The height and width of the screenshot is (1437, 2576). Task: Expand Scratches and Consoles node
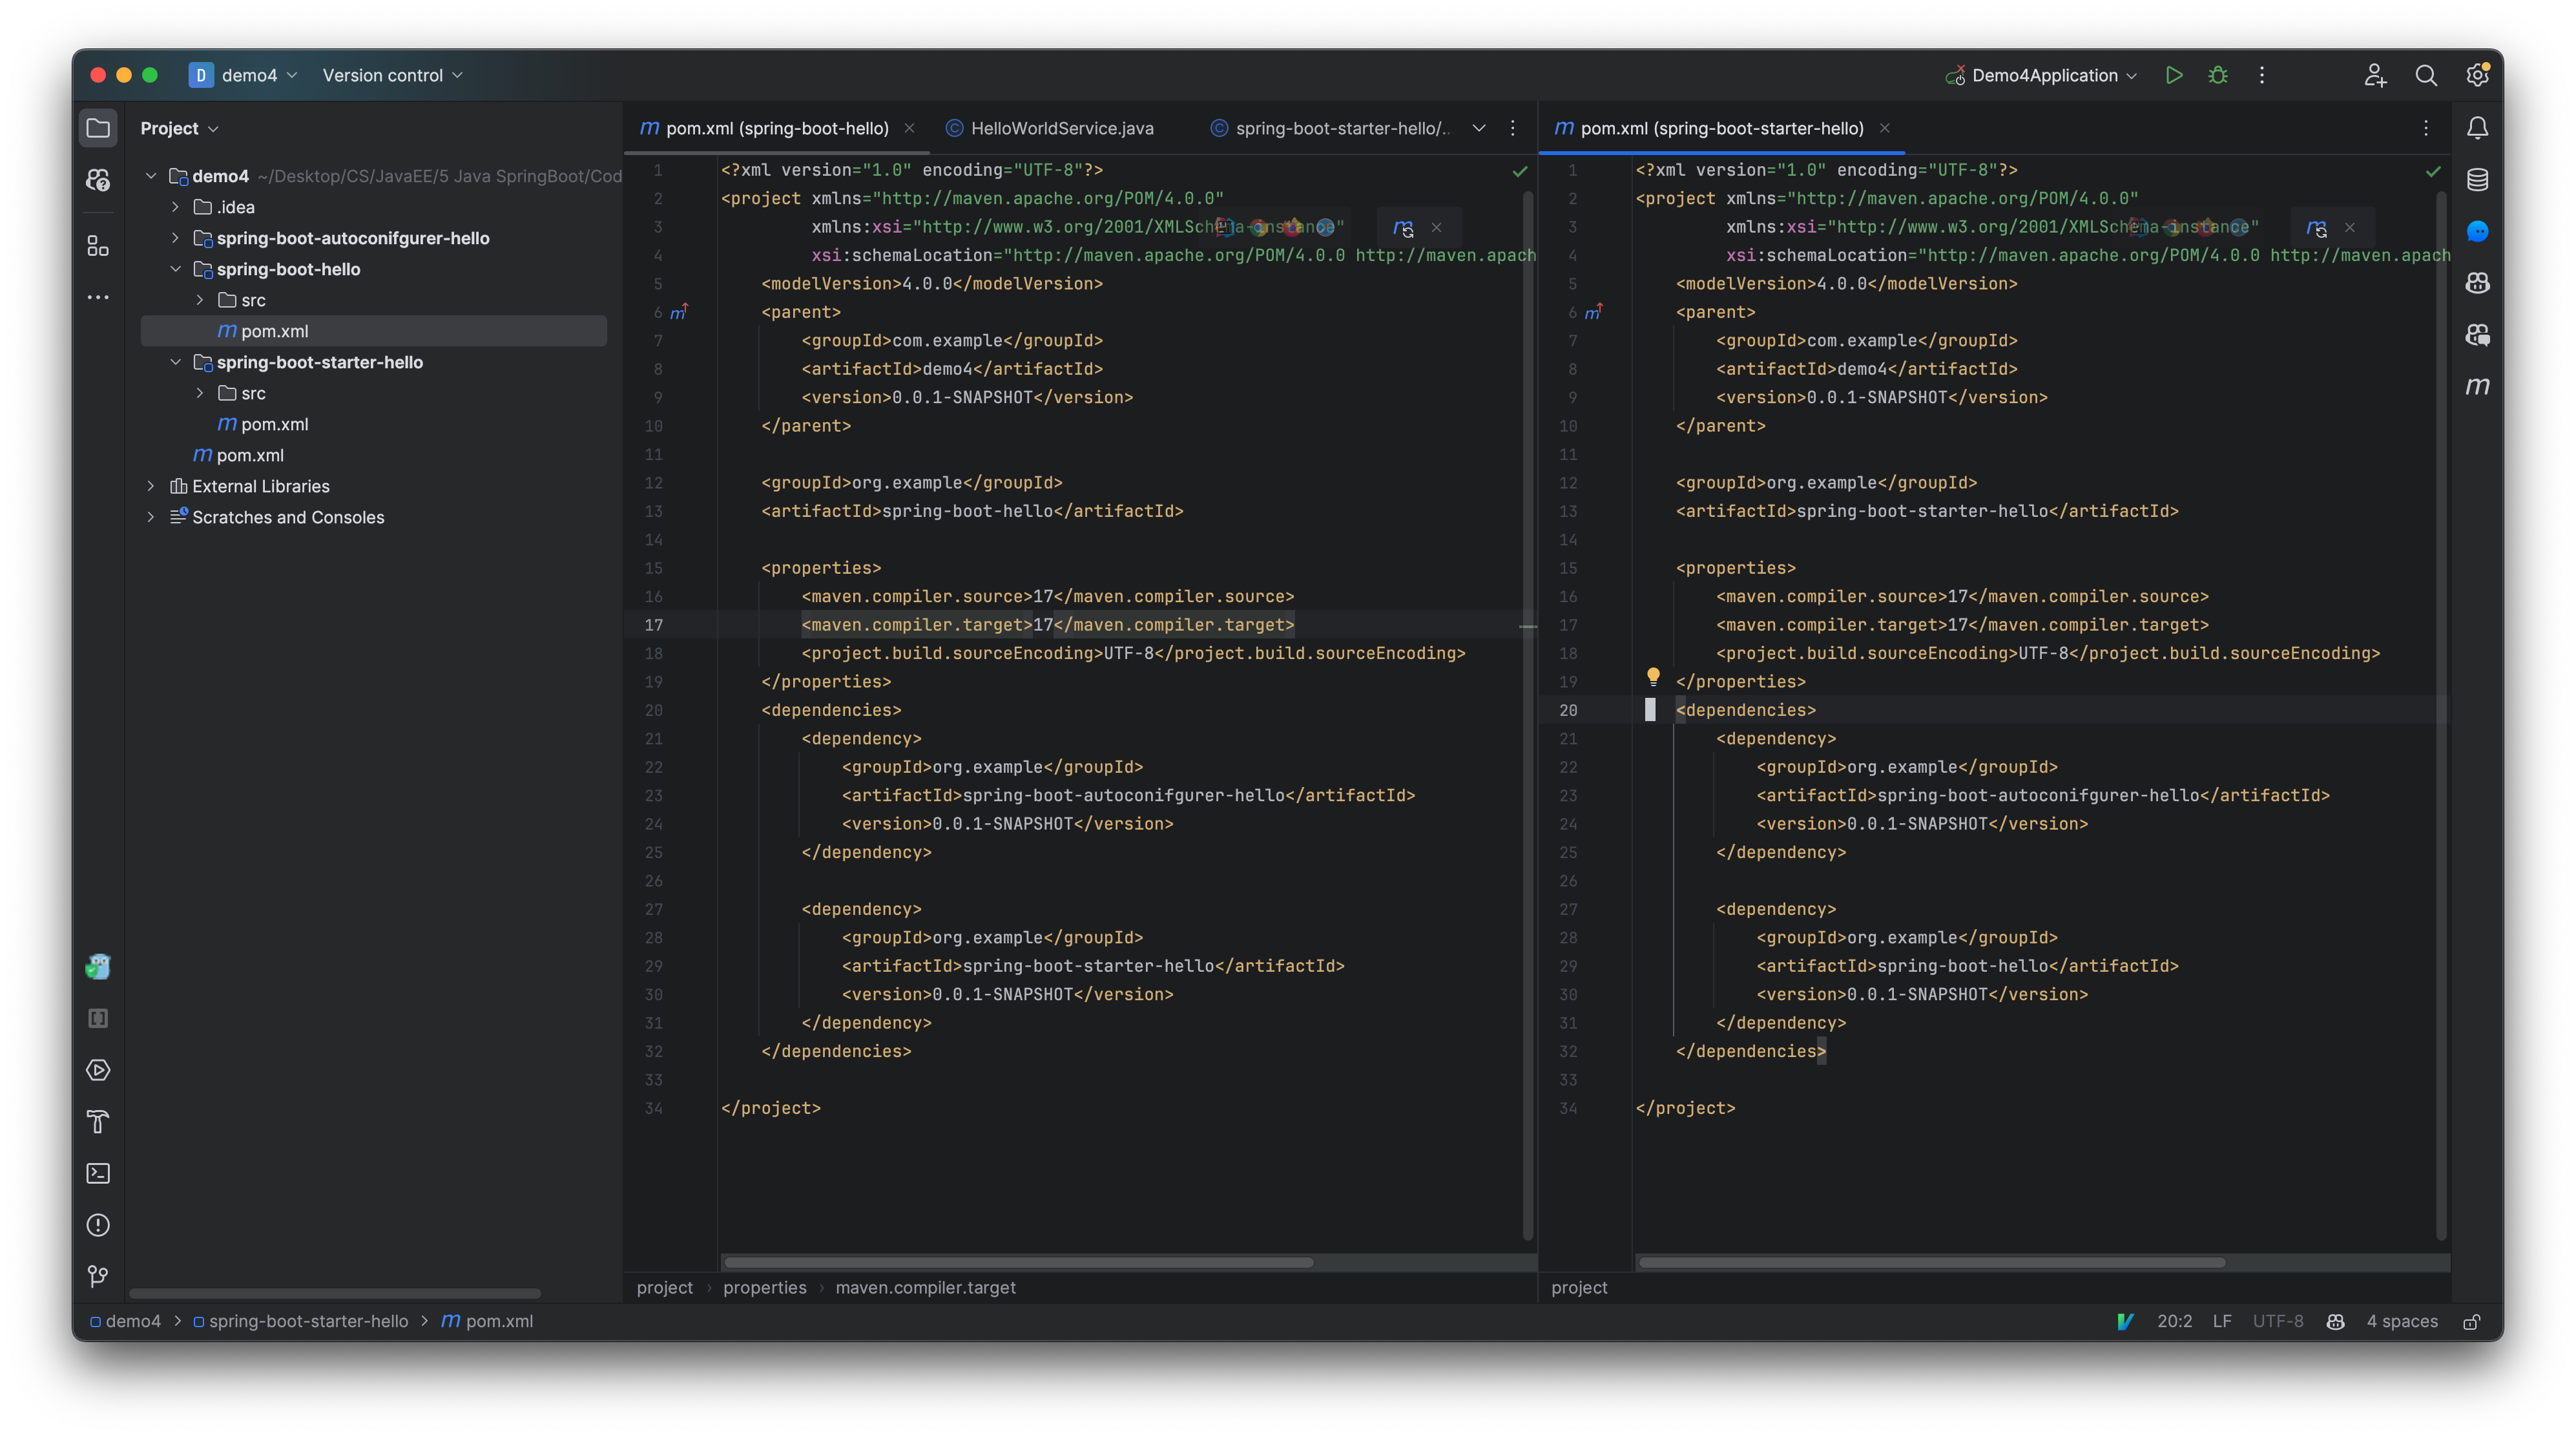[x=151, y=517]
